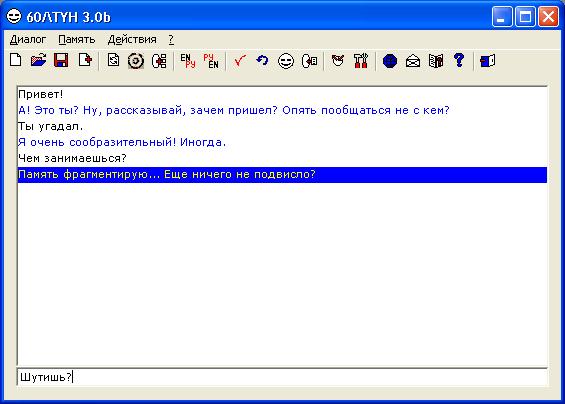Open settings with the tools icon
565x404 pixels.
coord(361,61)
